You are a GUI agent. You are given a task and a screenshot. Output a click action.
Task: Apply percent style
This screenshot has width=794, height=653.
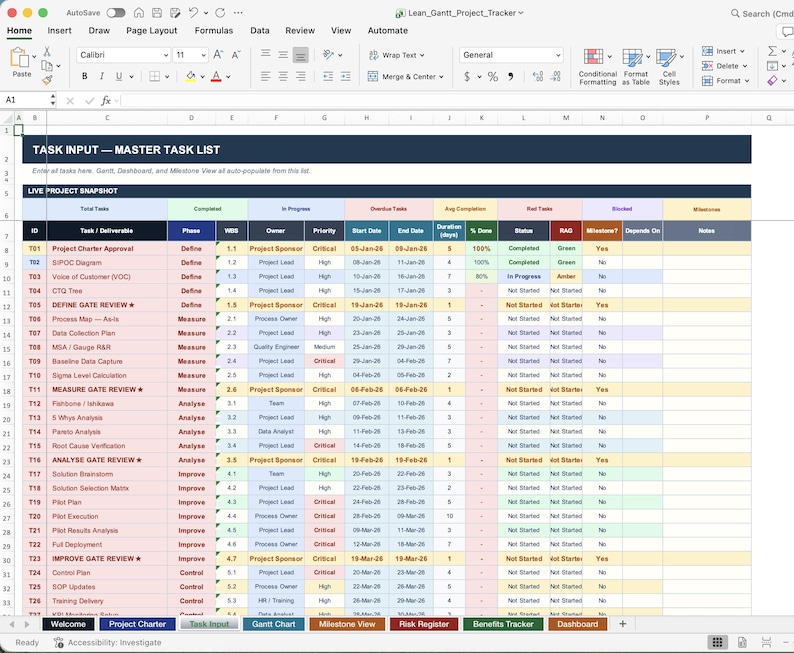pyautogui.click(x=493, y=76)
